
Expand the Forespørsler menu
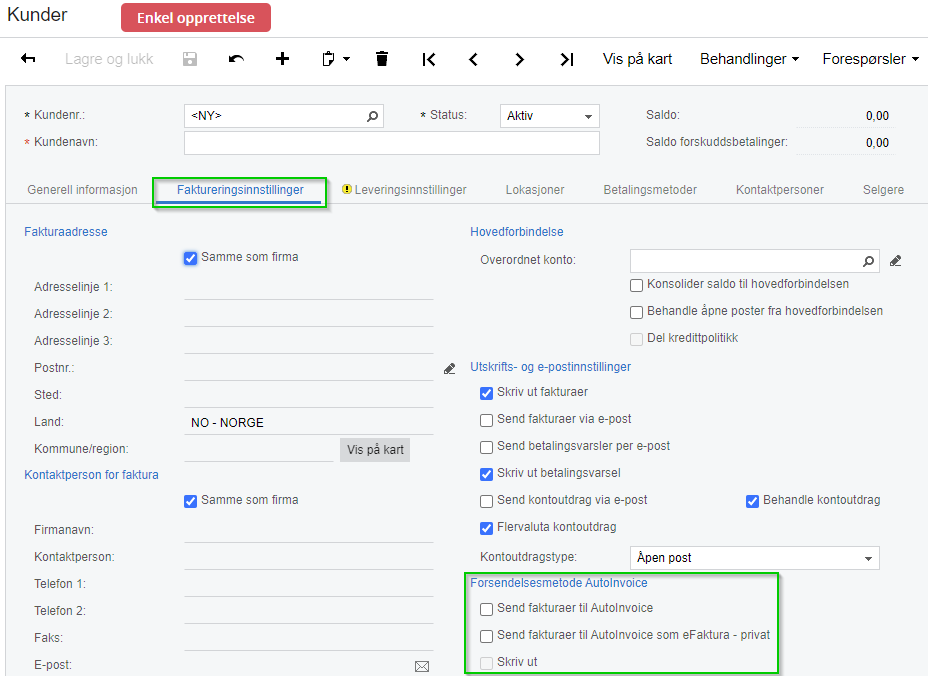[x=870, y=59]
